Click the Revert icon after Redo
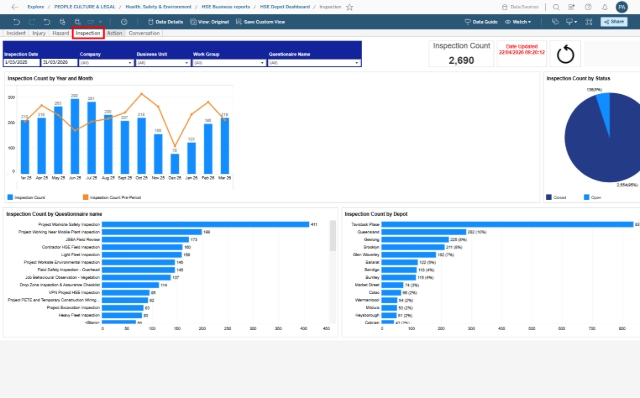Screen dimensions: 640x398 (47, 22)
